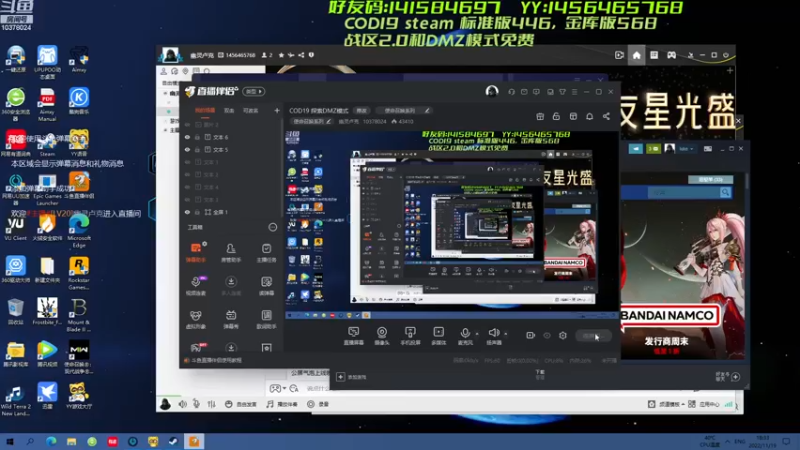
Task: Click the search field in Steam window
Action: coord(683,192)
